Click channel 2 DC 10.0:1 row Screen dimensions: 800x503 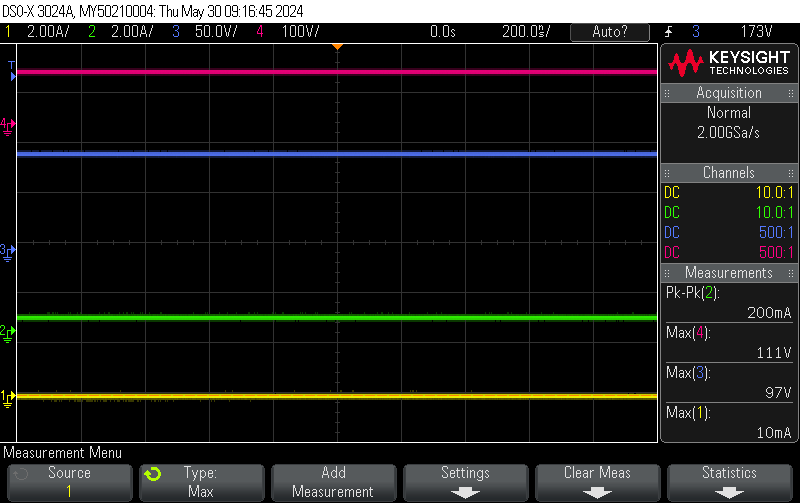coord(729,213)
